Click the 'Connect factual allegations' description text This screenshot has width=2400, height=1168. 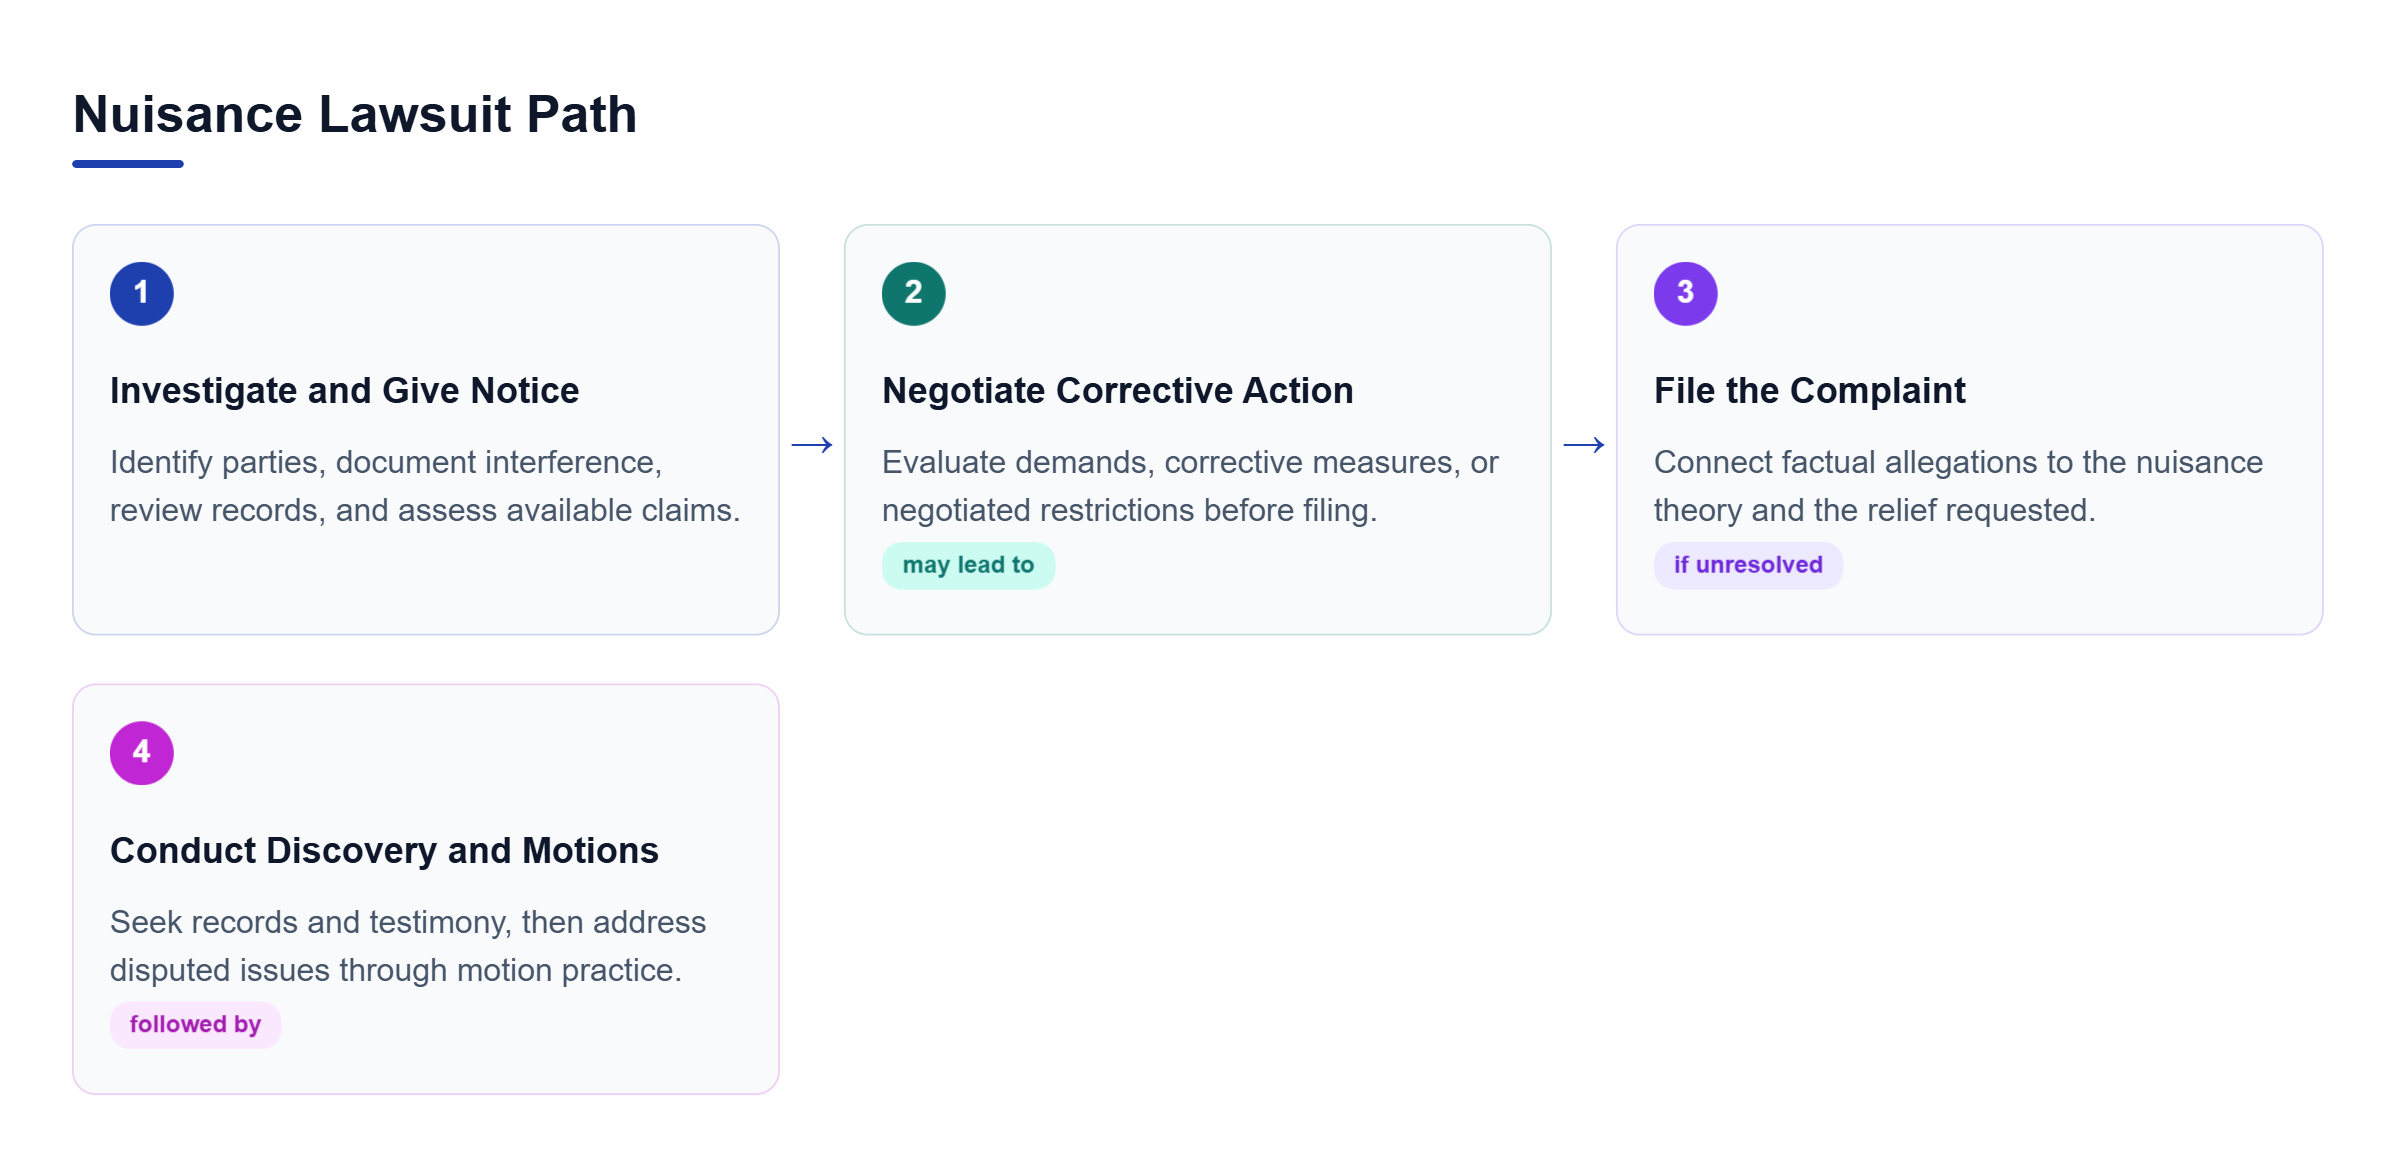point(1958,486)
